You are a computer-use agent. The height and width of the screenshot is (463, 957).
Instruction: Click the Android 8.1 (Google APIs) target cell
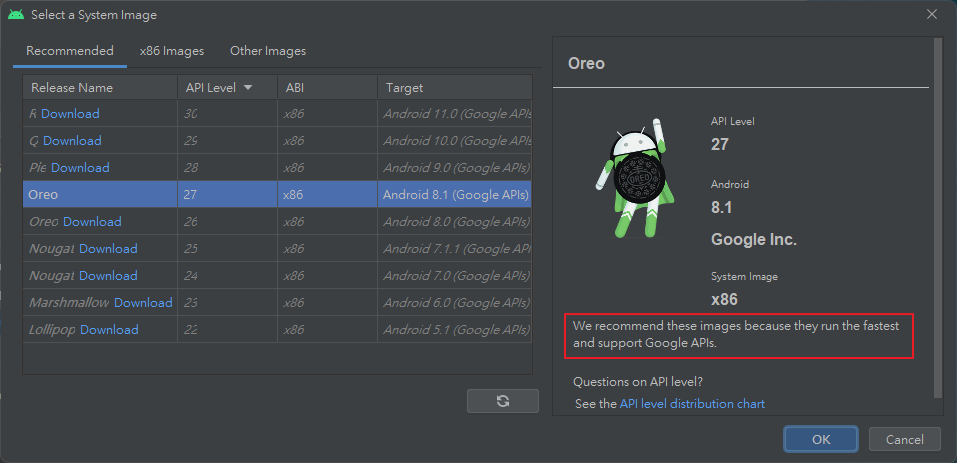pyautogui.click(x=456, y=195)
